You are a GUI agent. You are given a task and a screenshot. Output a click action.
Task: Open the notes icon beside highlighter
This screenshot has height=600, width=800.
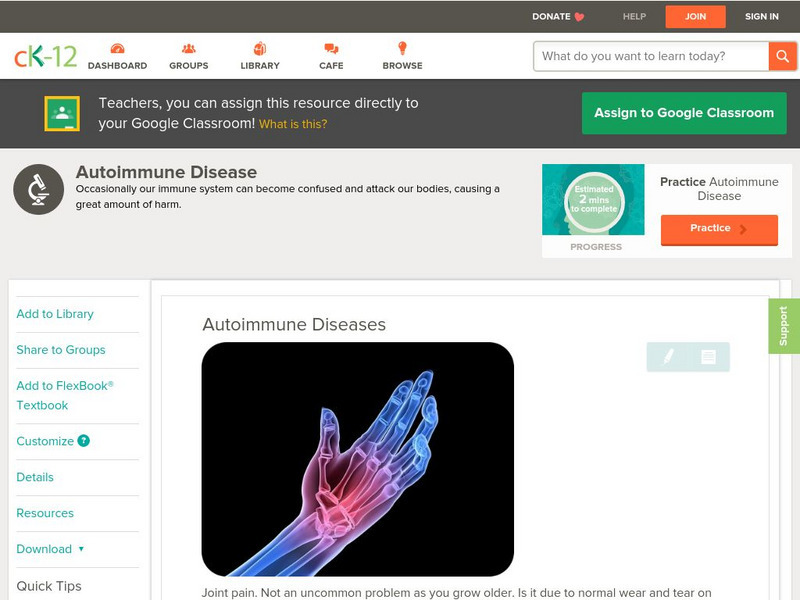[x=708, y=357]
